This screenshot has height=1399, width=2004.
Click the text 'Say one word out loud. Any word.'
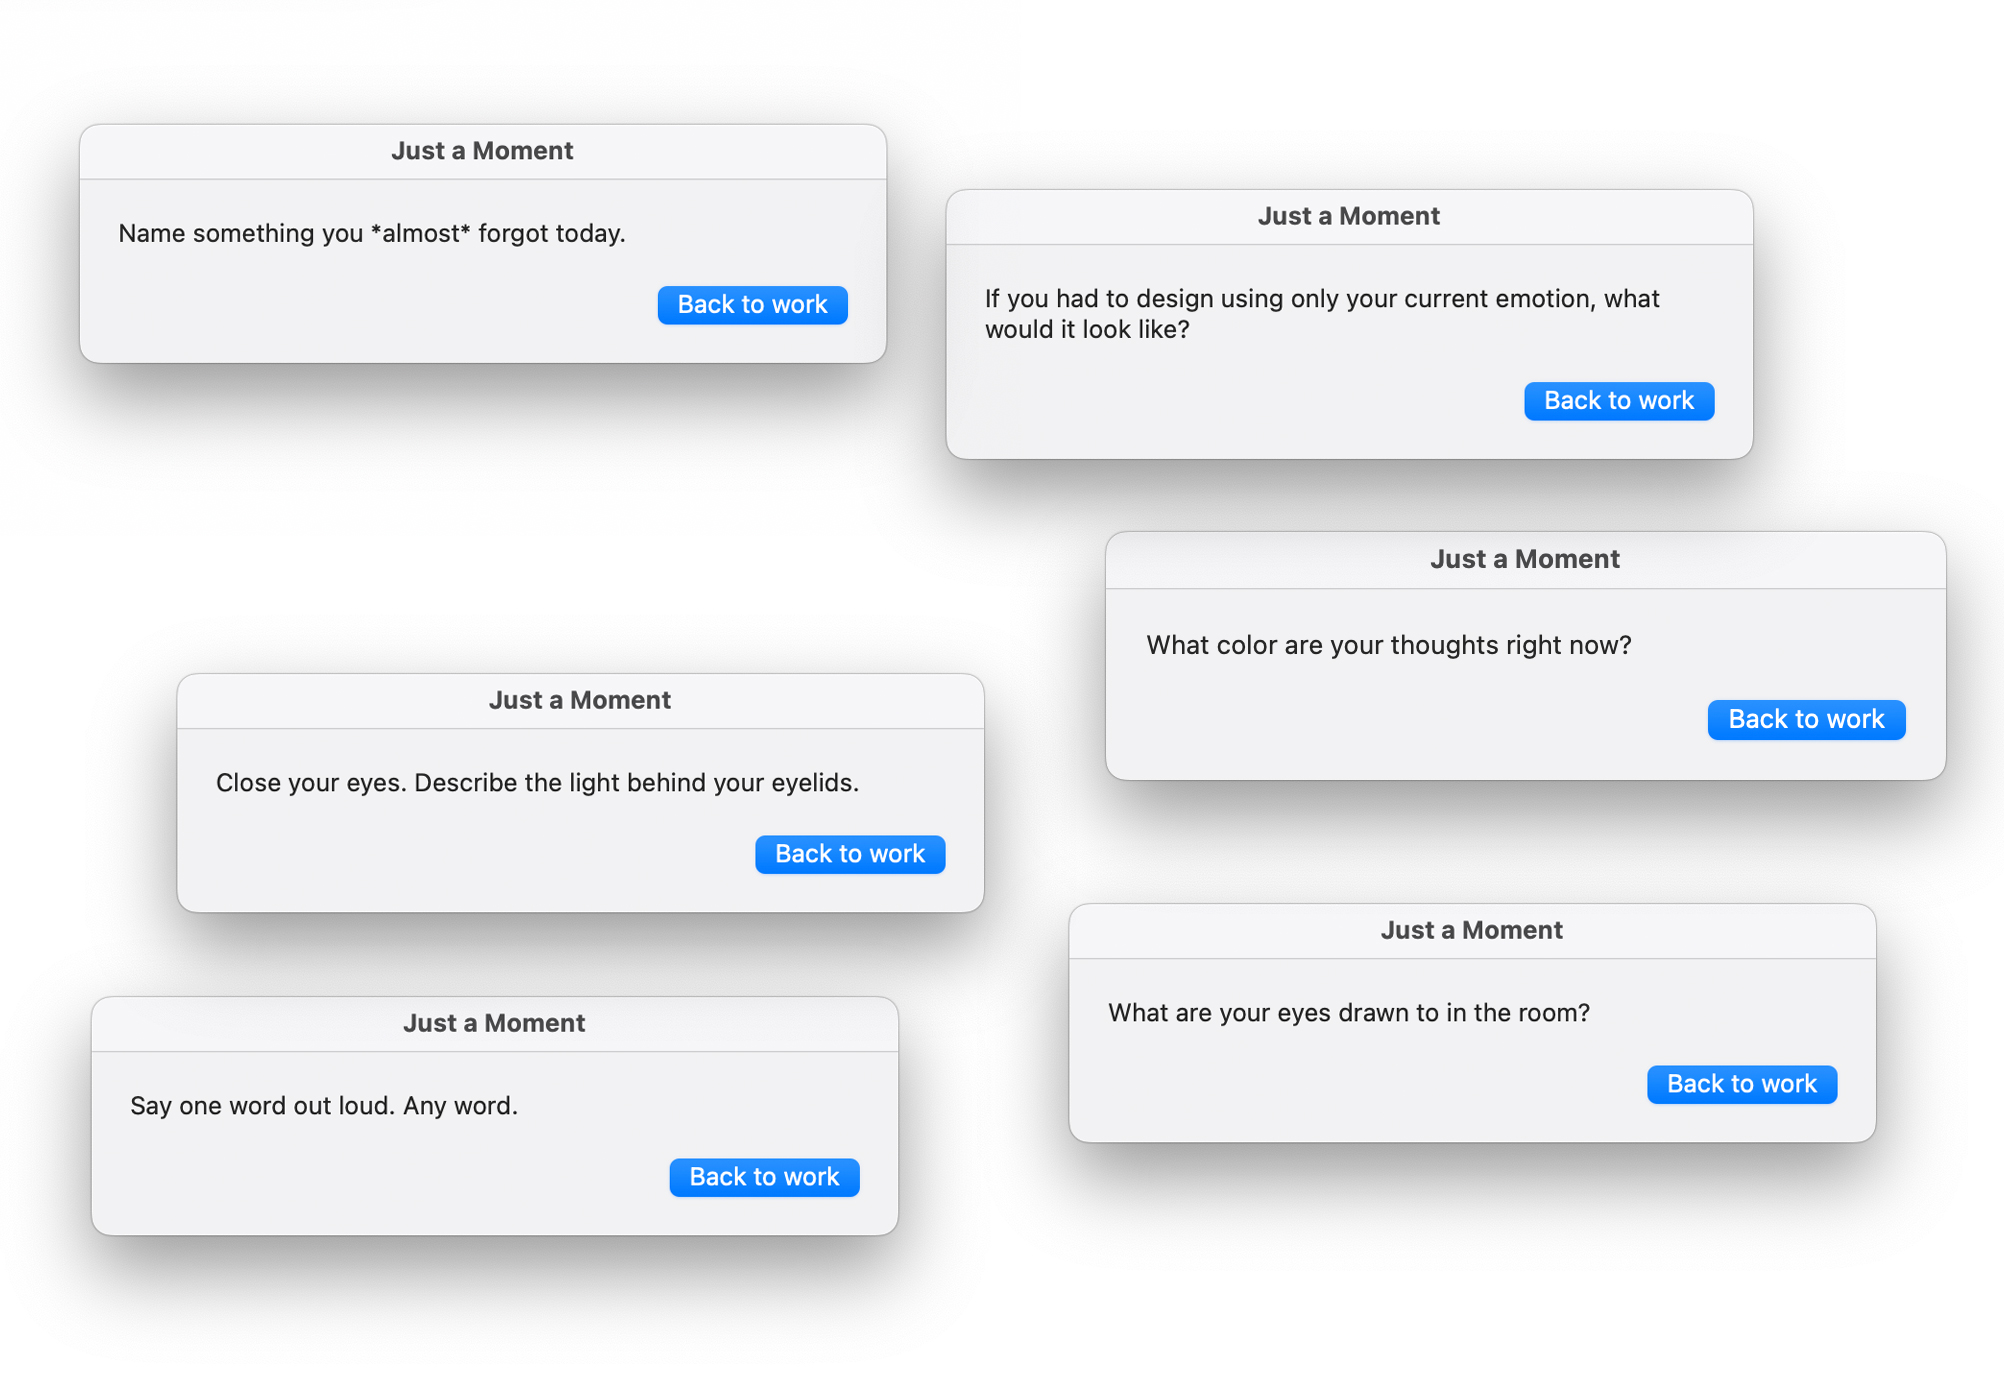pos(324,1105)
